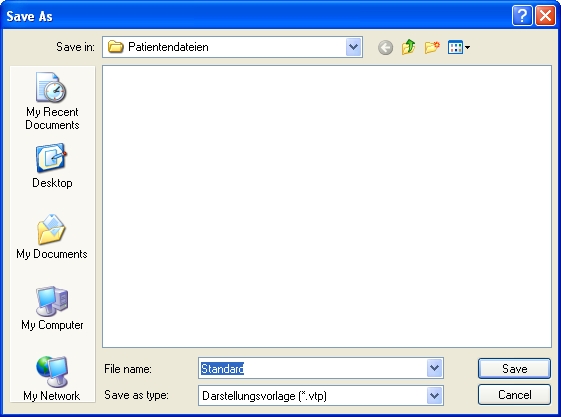
Task: Click the File name text field
Action: click(312, 368)
